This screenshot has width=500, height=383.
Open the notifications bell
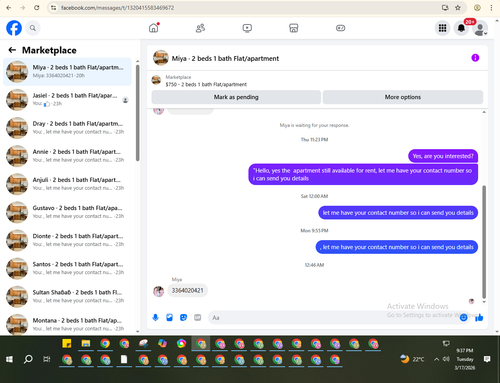pos(461,28)
